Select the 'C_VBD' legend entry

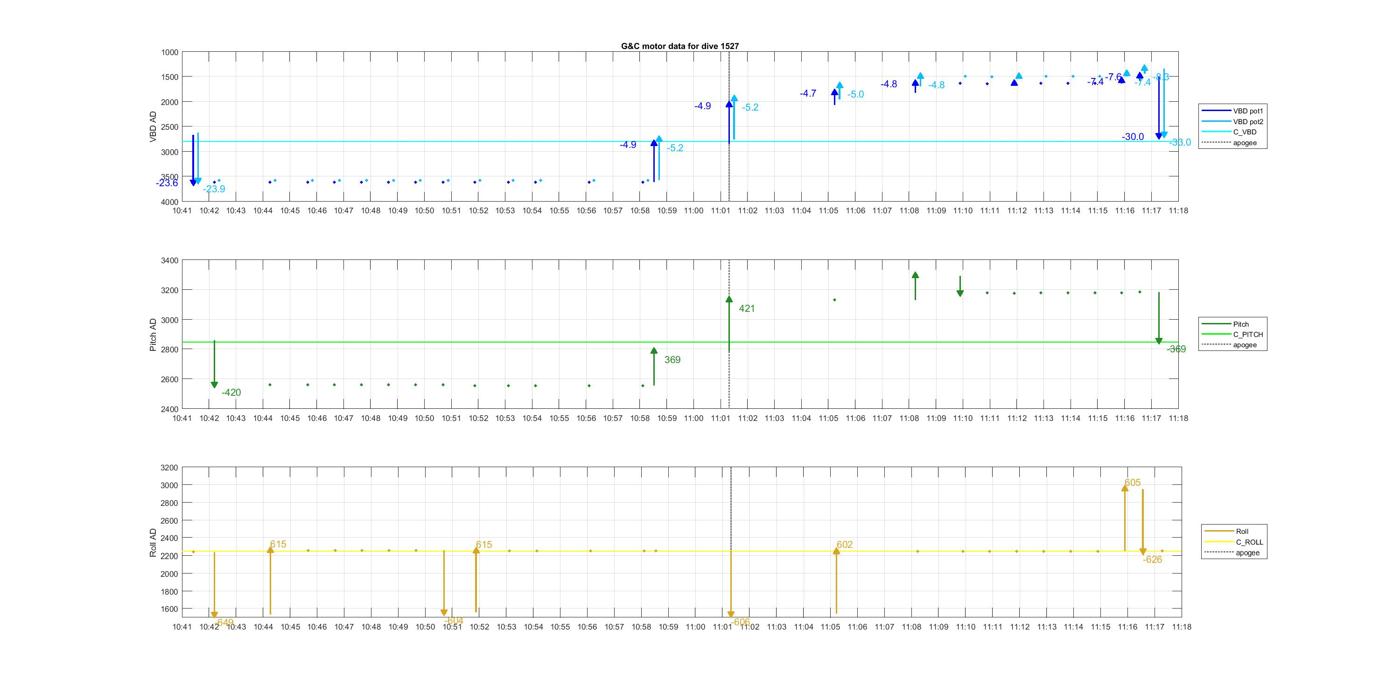point(1228,132)
